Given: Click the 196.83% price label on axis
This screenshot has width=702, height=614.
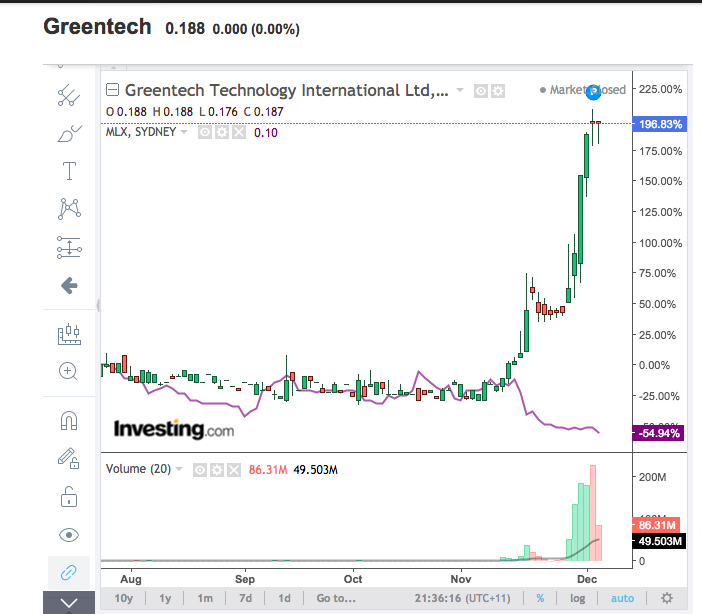Looking at the screenshot, I should (659, 124).
